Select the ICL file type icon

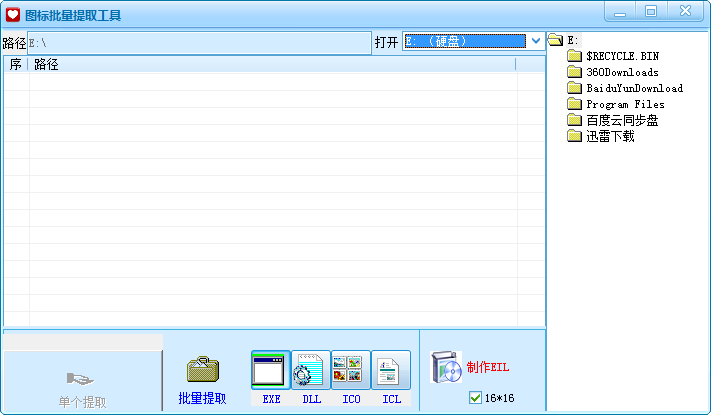click(x=391, y=370)
